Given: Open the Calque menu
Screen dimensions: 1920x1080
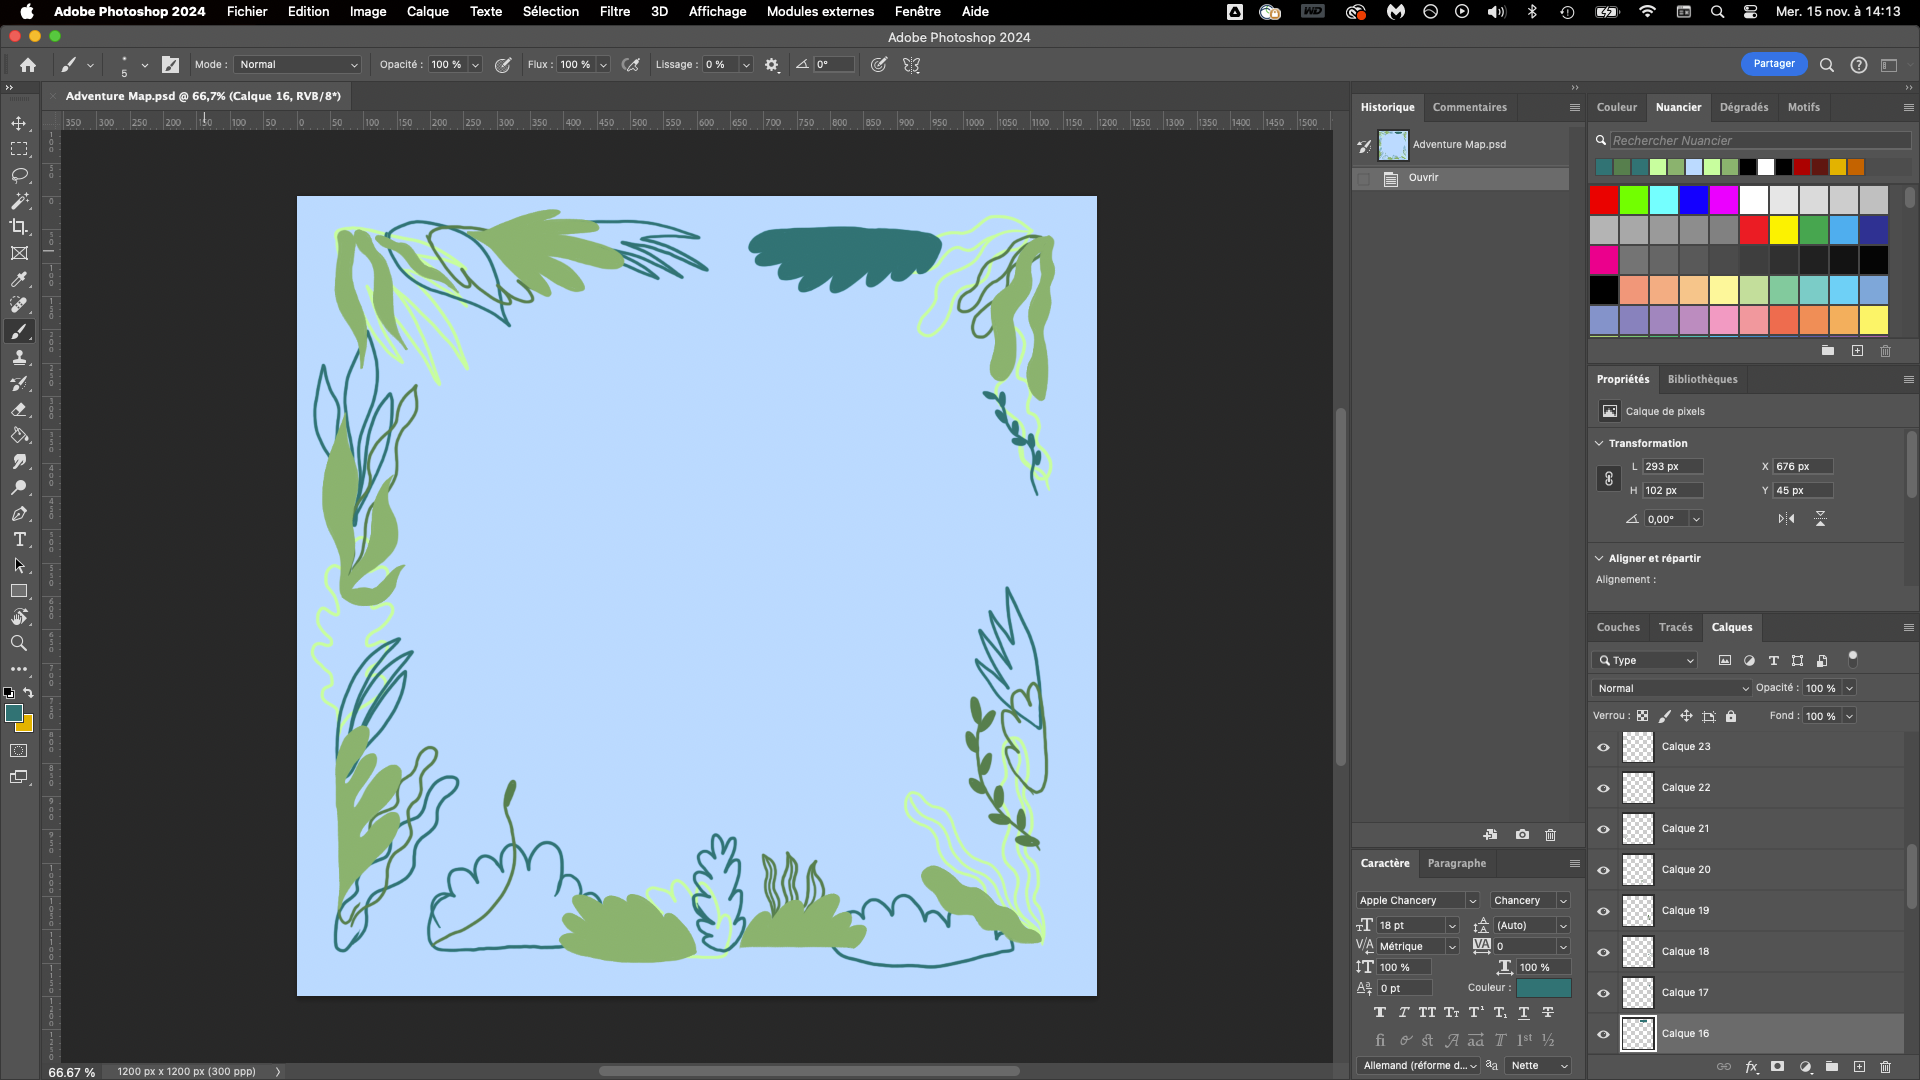Looking at the screenshot, I should (x=427, y=12).
